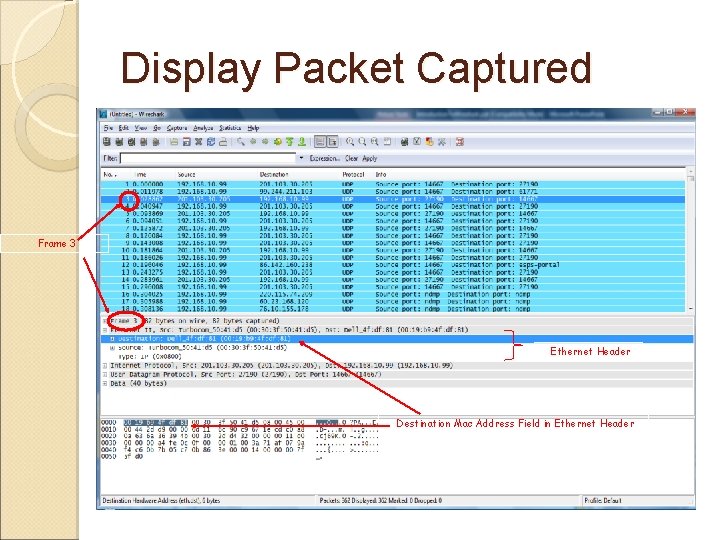The height and width of the screenshot is (540, 720).
Task: Open the File menu
Action: click(108, 128)
